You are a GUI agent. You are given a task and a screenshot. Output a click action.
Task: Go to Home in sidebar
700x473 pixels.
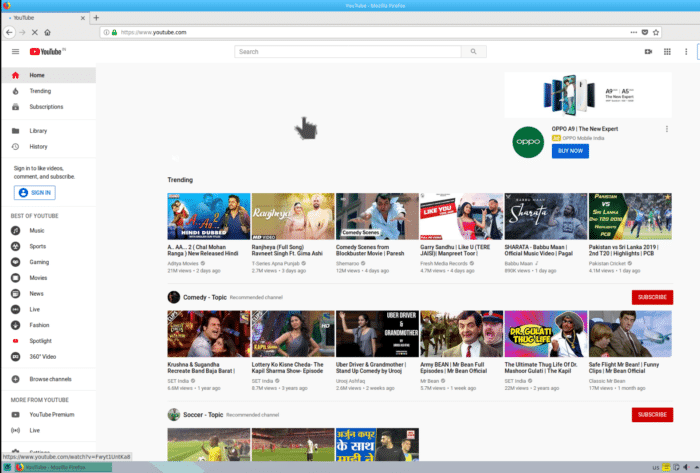click(48, 75)
